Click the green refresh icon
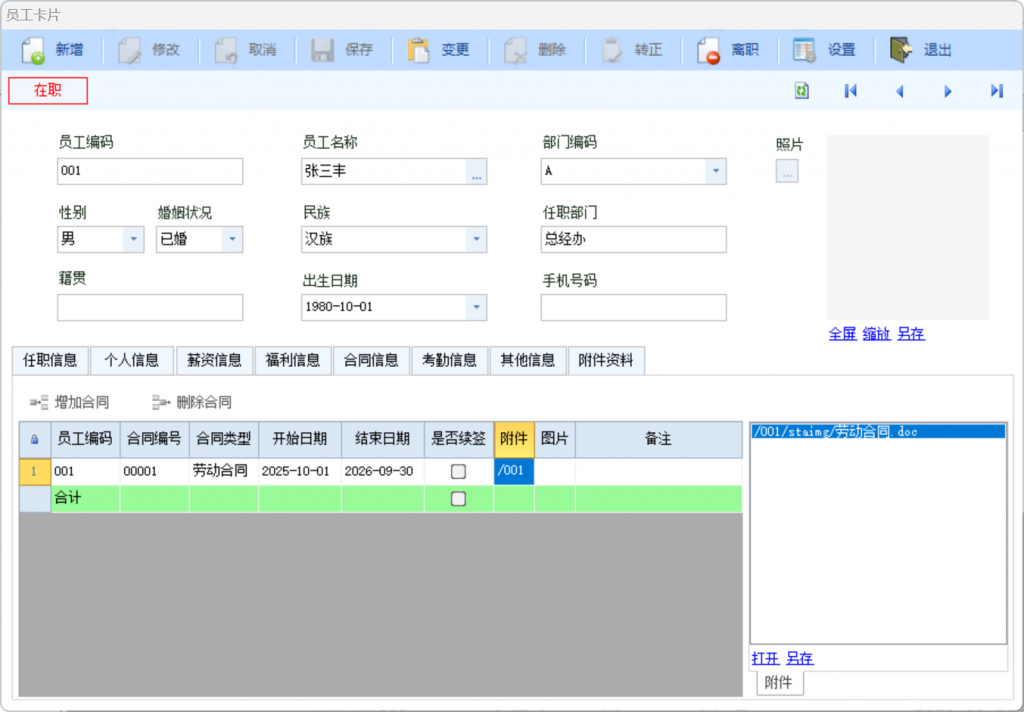 click(x=802, y=91)
